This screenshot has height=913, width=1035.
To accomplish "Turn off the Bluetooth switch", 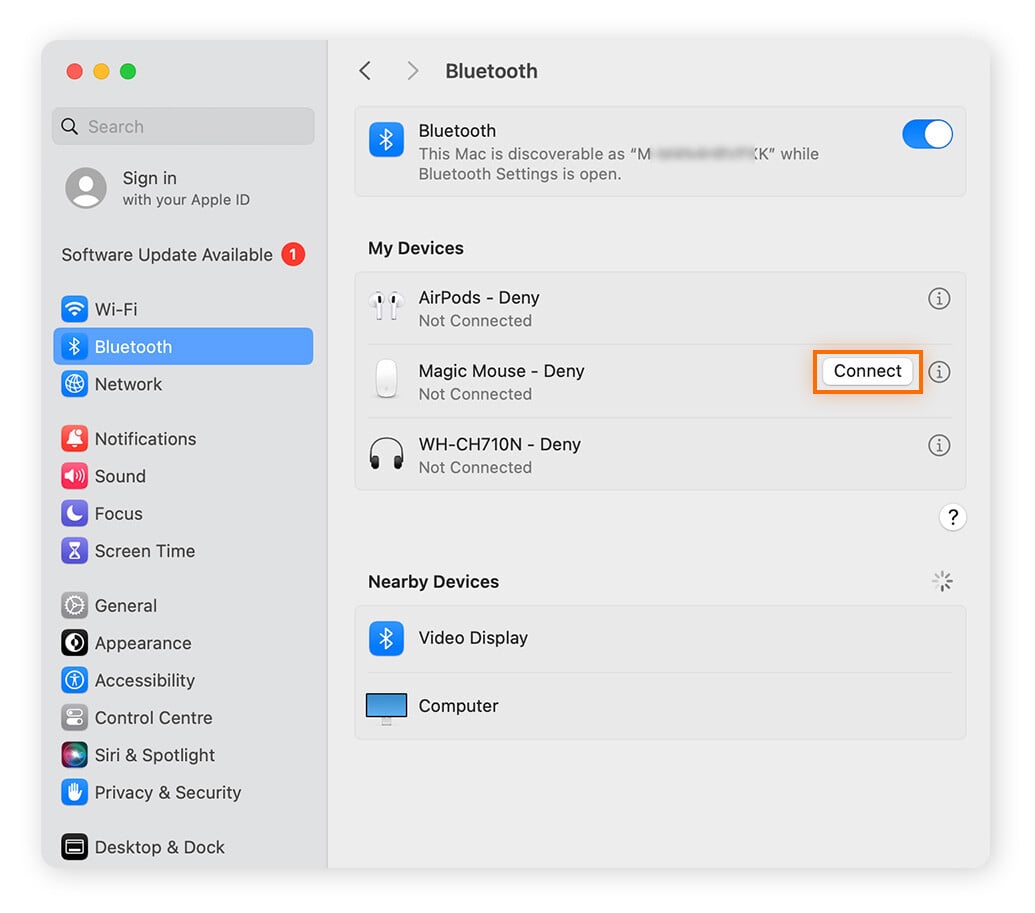I will [x=926, y=135].
